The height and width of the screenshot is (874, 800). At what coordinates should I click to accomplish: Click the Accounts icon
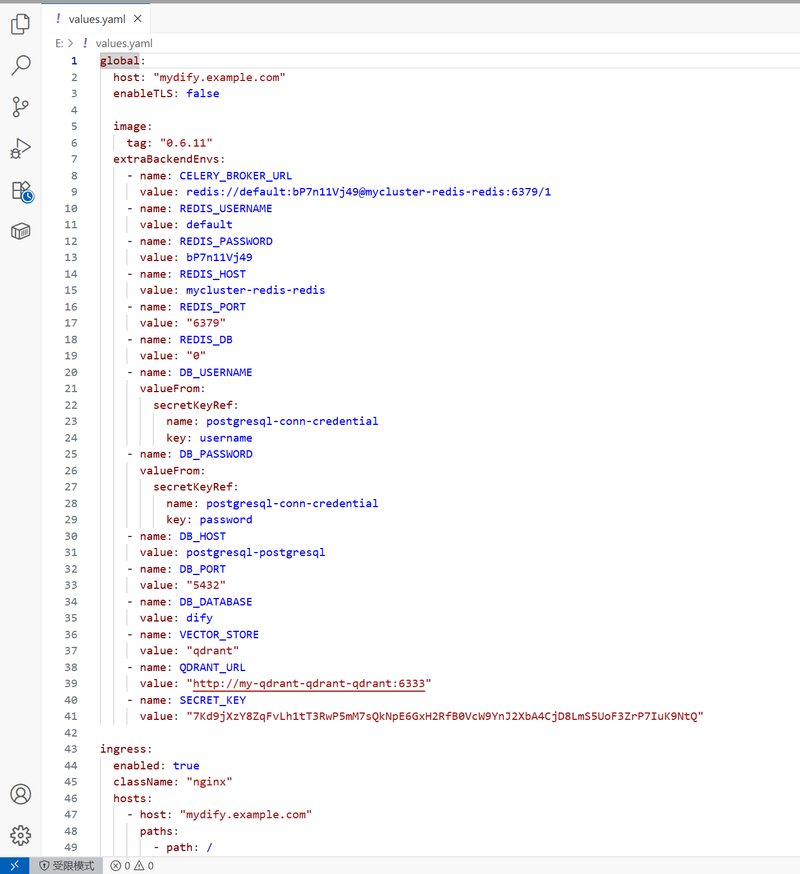pos(20,794)
